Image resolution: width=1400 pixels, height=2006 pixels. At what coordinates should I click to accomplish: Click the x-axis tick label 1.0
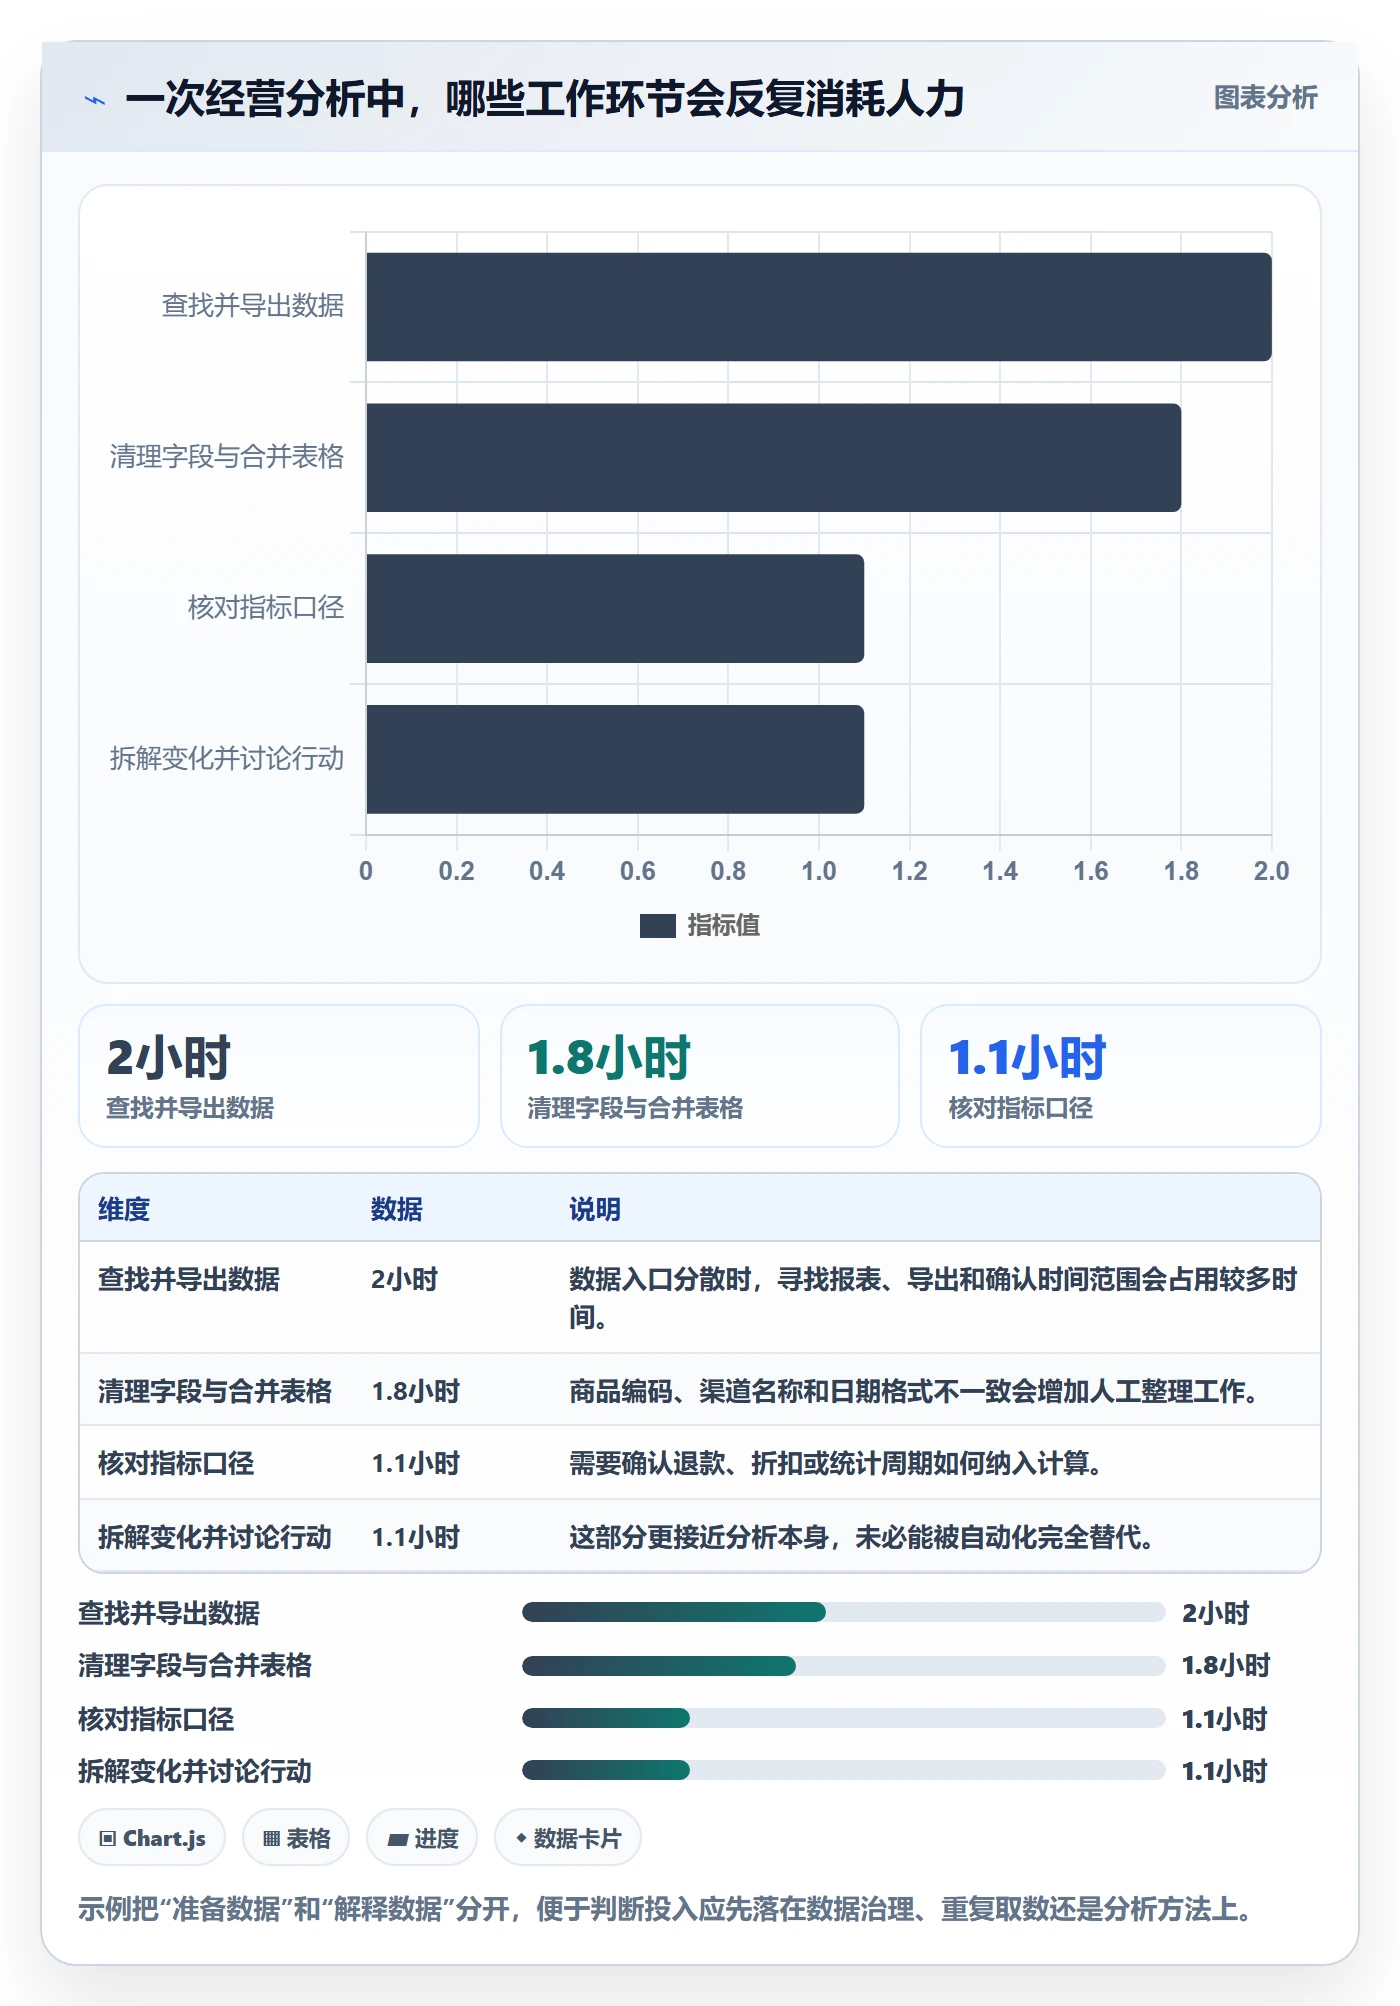click(x=819, y=871)
